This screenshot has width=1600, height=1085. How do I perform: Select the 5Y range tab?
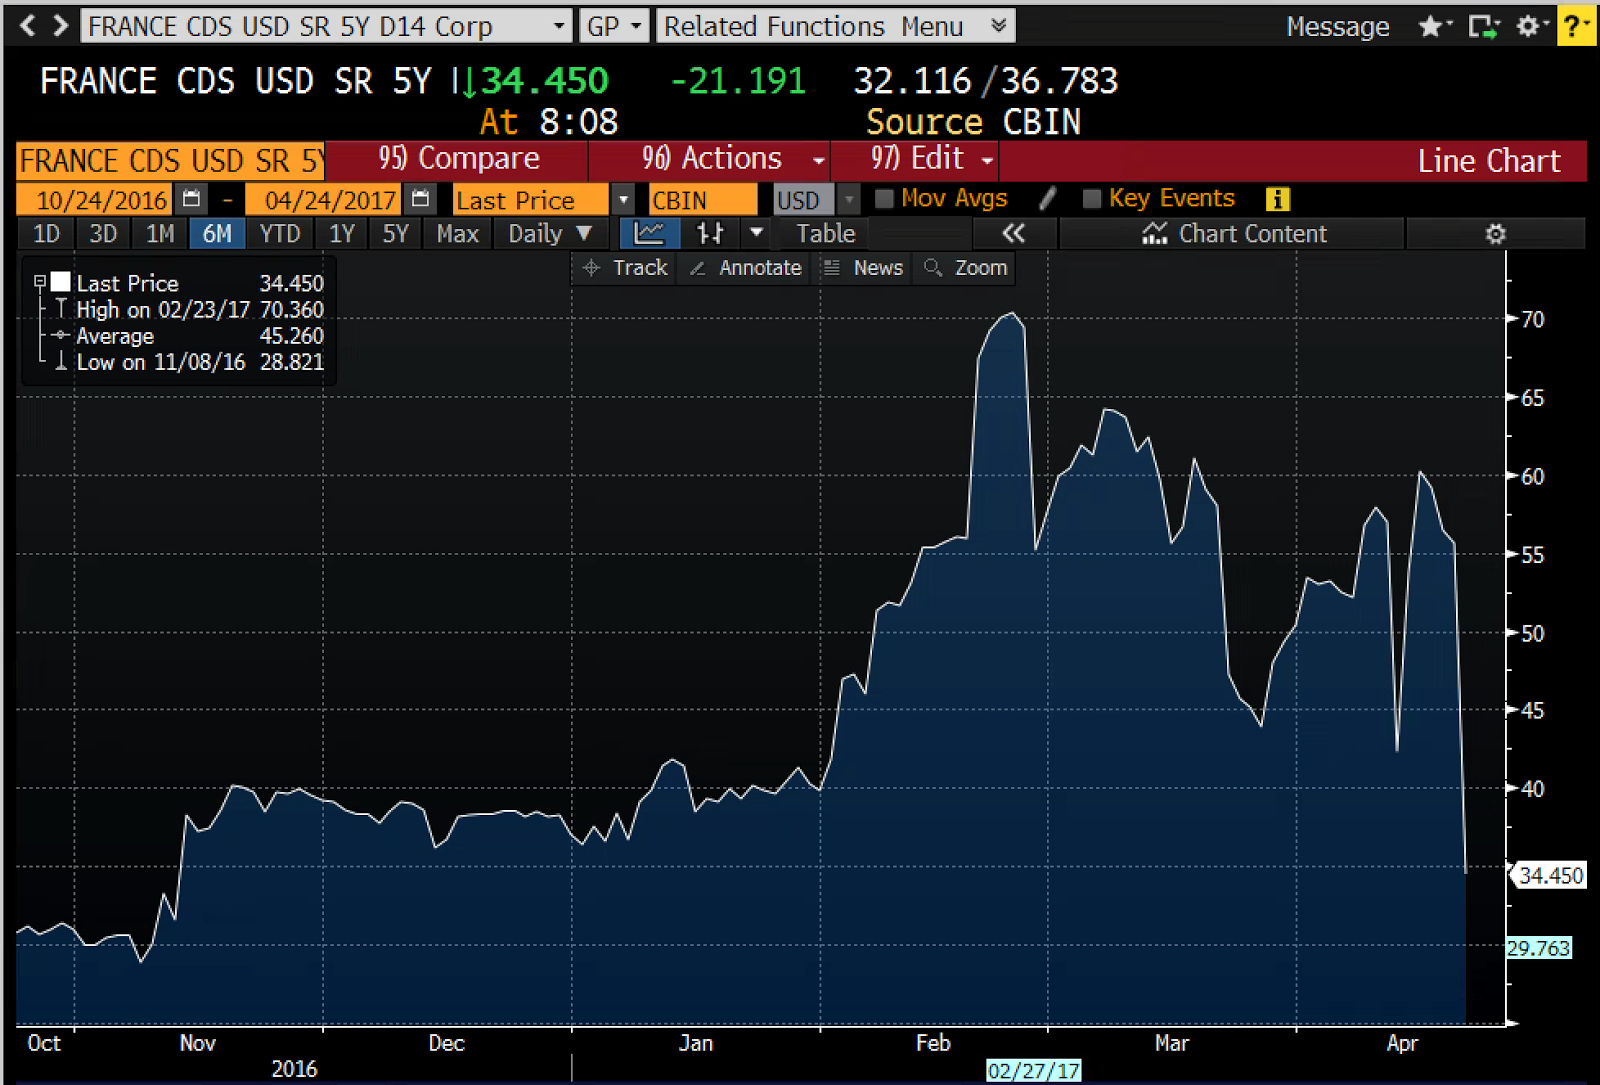[396, 233]
